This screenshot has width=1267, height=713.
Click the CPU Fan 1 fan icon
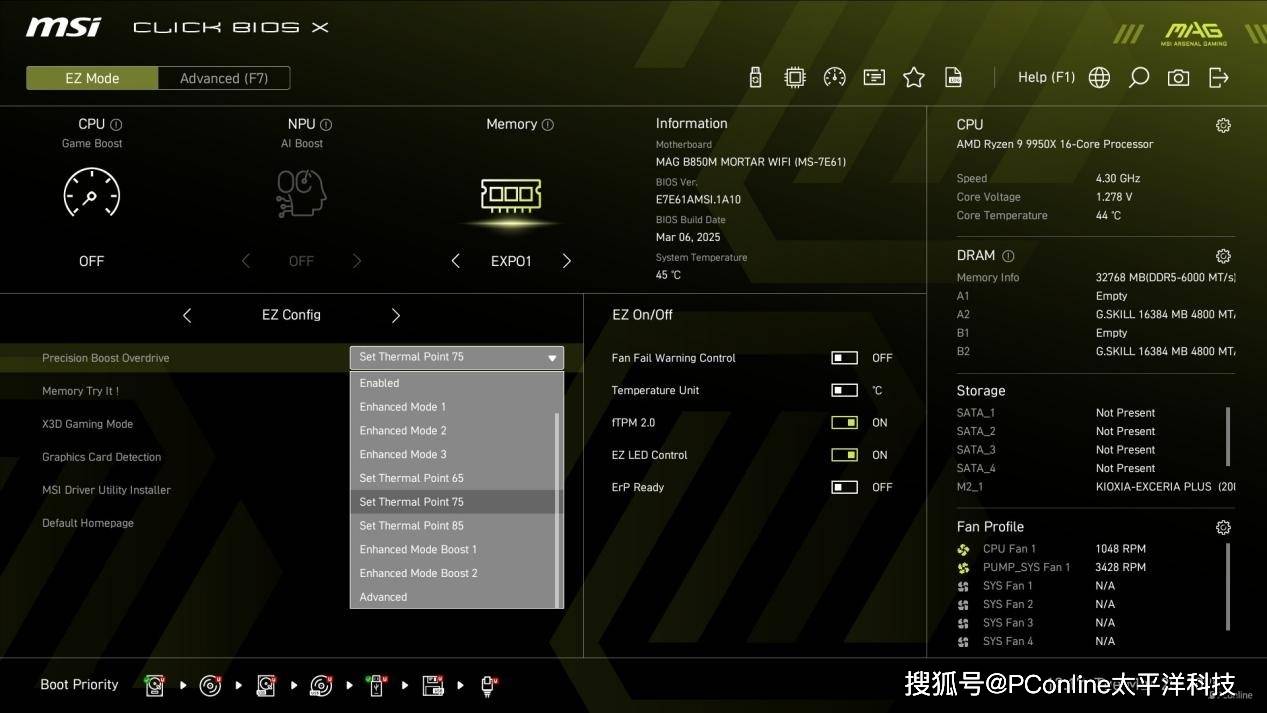pos(963,549)
